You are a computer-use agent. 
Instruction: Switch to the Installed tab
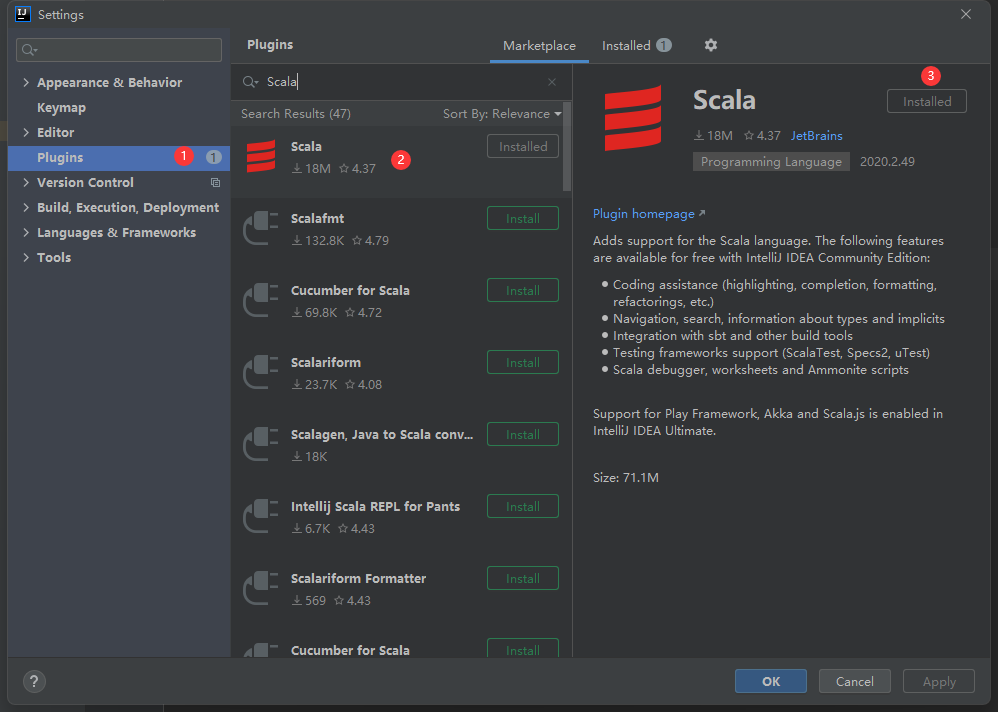636,46
